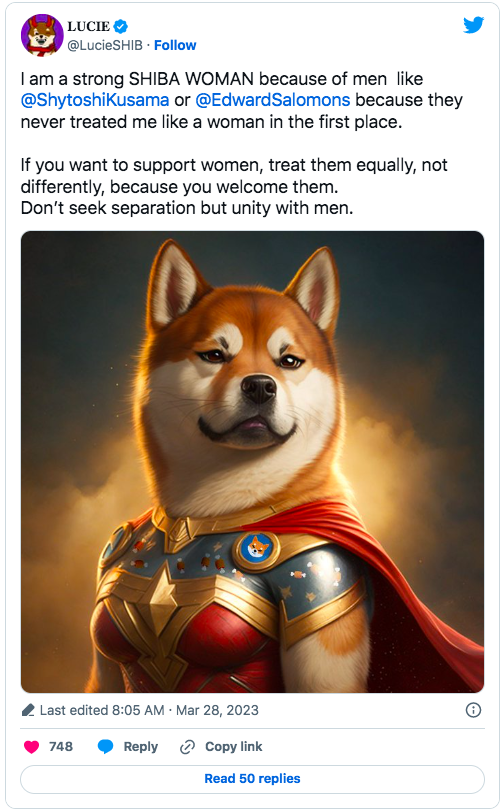Click the Reply text label
The width and height of the screenshot is (504, 811).
click(140, 747)
